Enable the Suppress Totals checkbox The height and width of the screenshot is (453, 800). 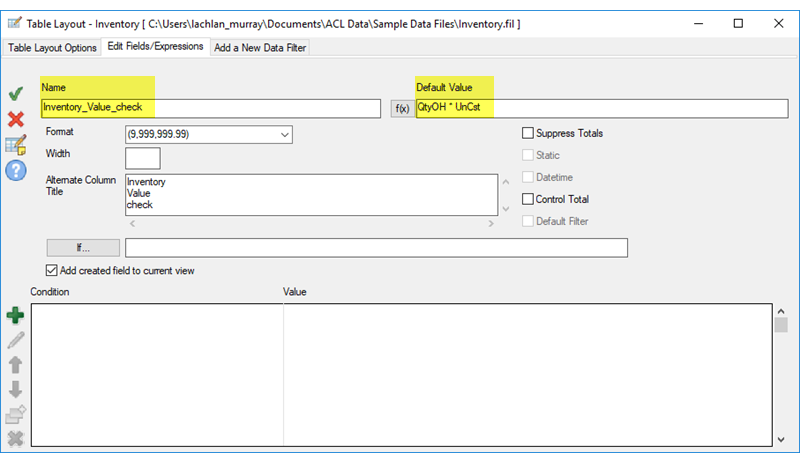point(528,133)
